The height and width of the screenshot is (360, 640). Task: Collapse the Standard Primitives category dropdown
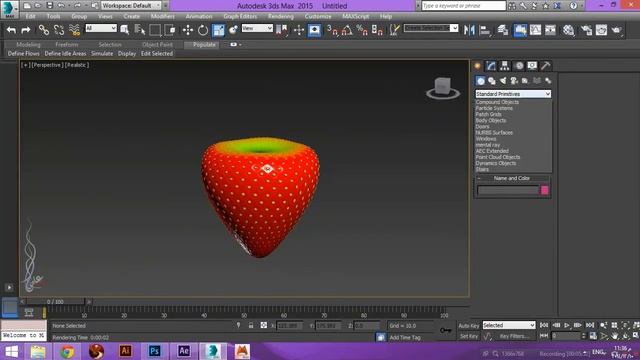point(513,94)
